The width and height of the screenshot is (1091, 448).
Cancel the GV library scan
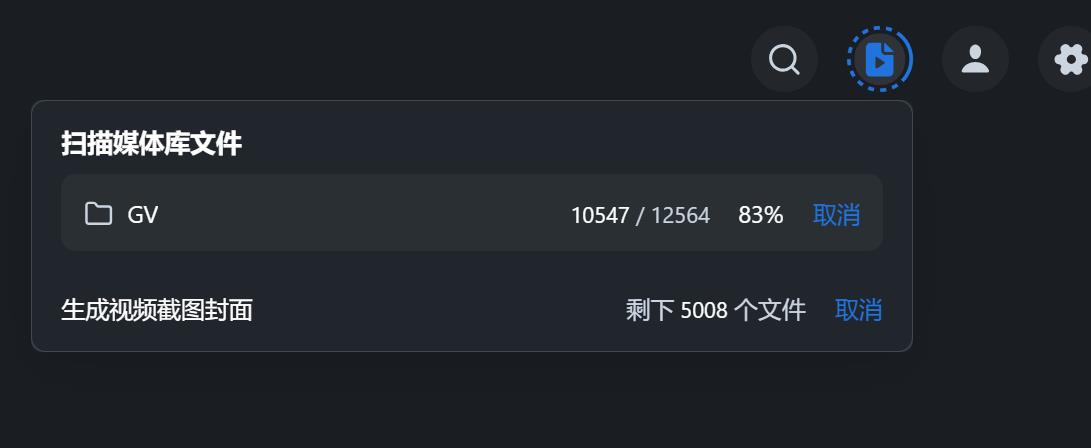click(x=836, y=215)
